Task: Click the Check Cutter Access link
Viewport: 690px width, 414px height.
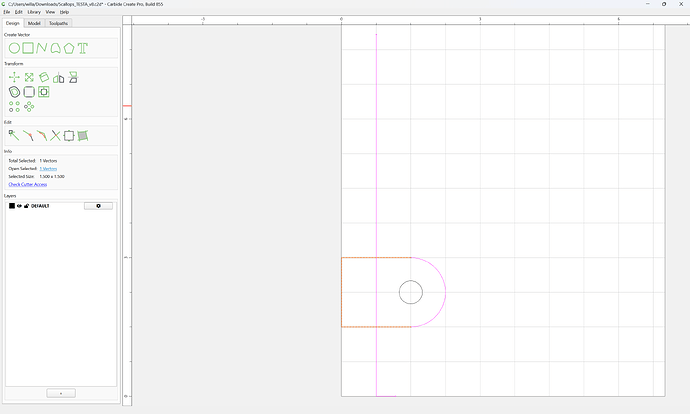Action: [x=28, y=184]
